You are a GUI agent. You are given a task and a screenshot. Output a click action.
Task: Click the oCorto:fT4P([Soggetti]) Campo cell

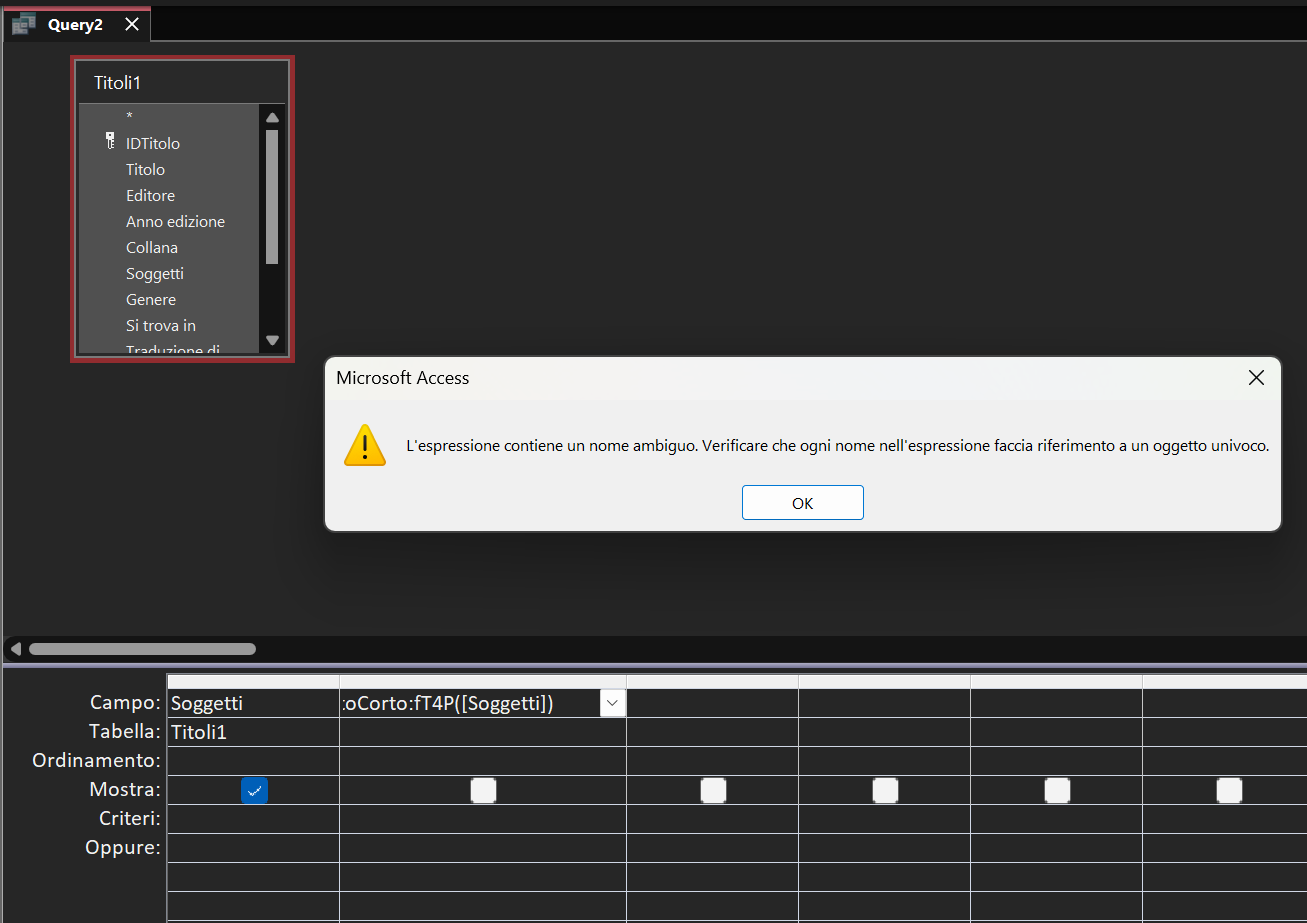coord(470,703)
